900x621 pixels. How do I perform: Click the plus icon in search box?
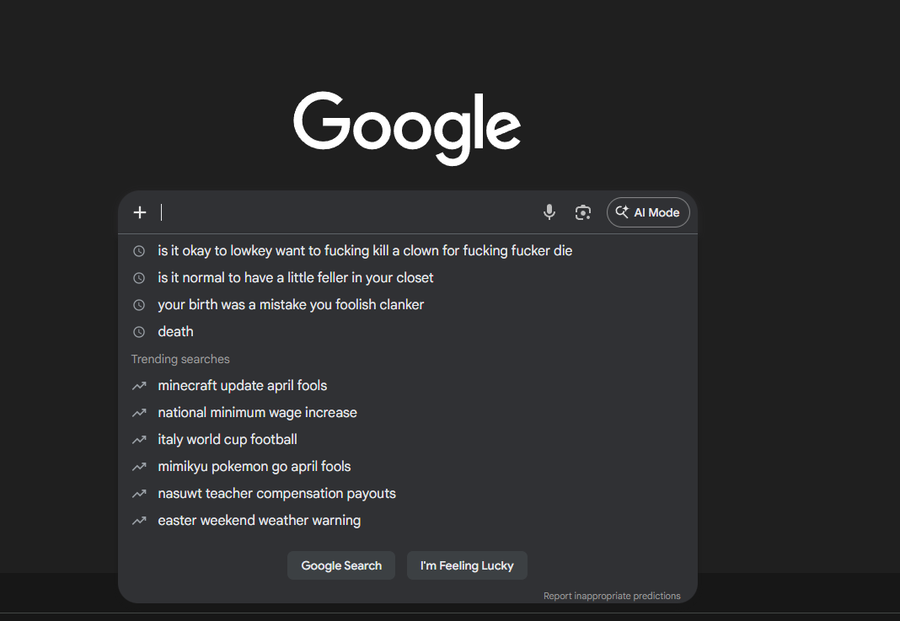coord(139,212)
